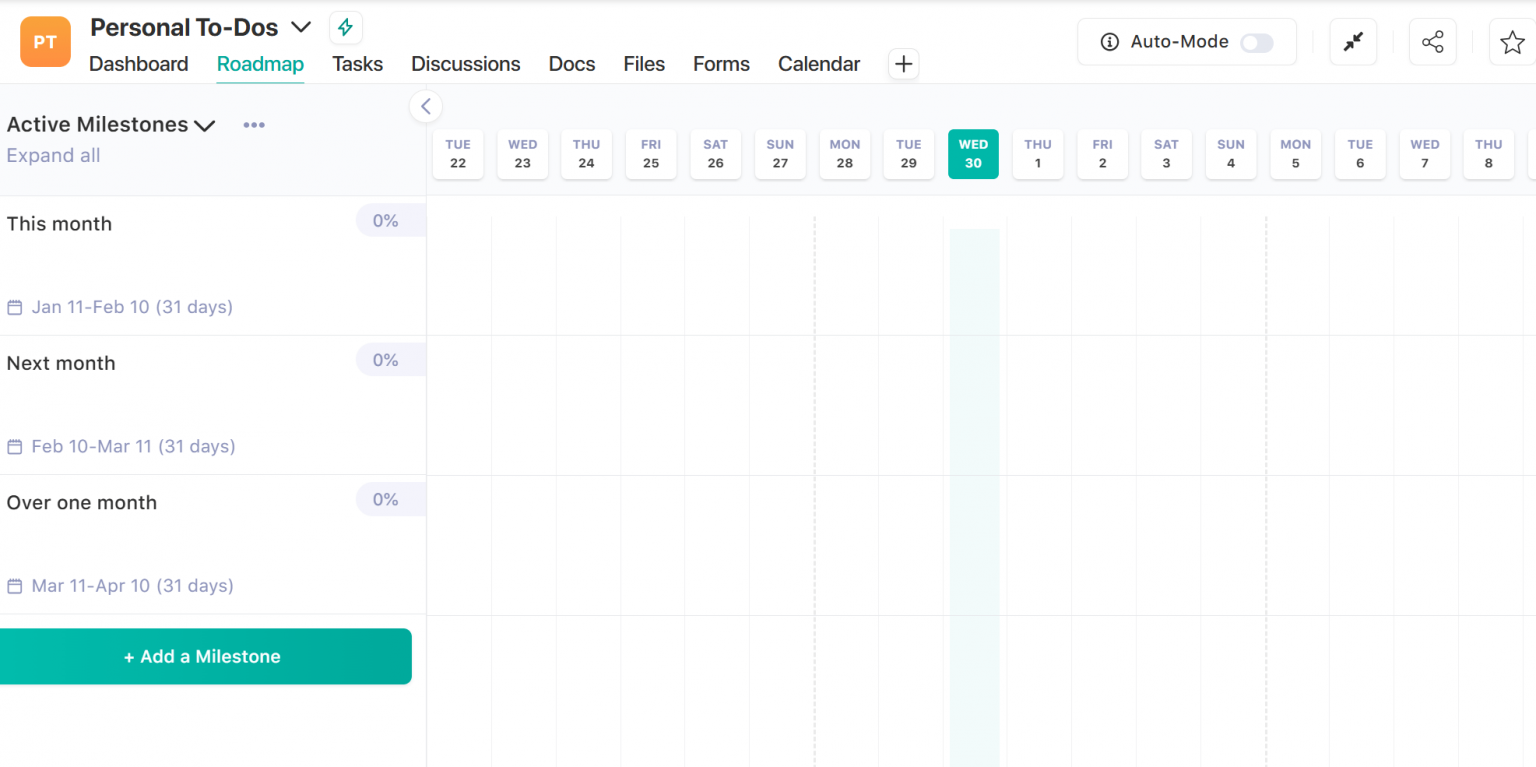Open the Personal To-Dos dropdown

(x=300, y=27)
